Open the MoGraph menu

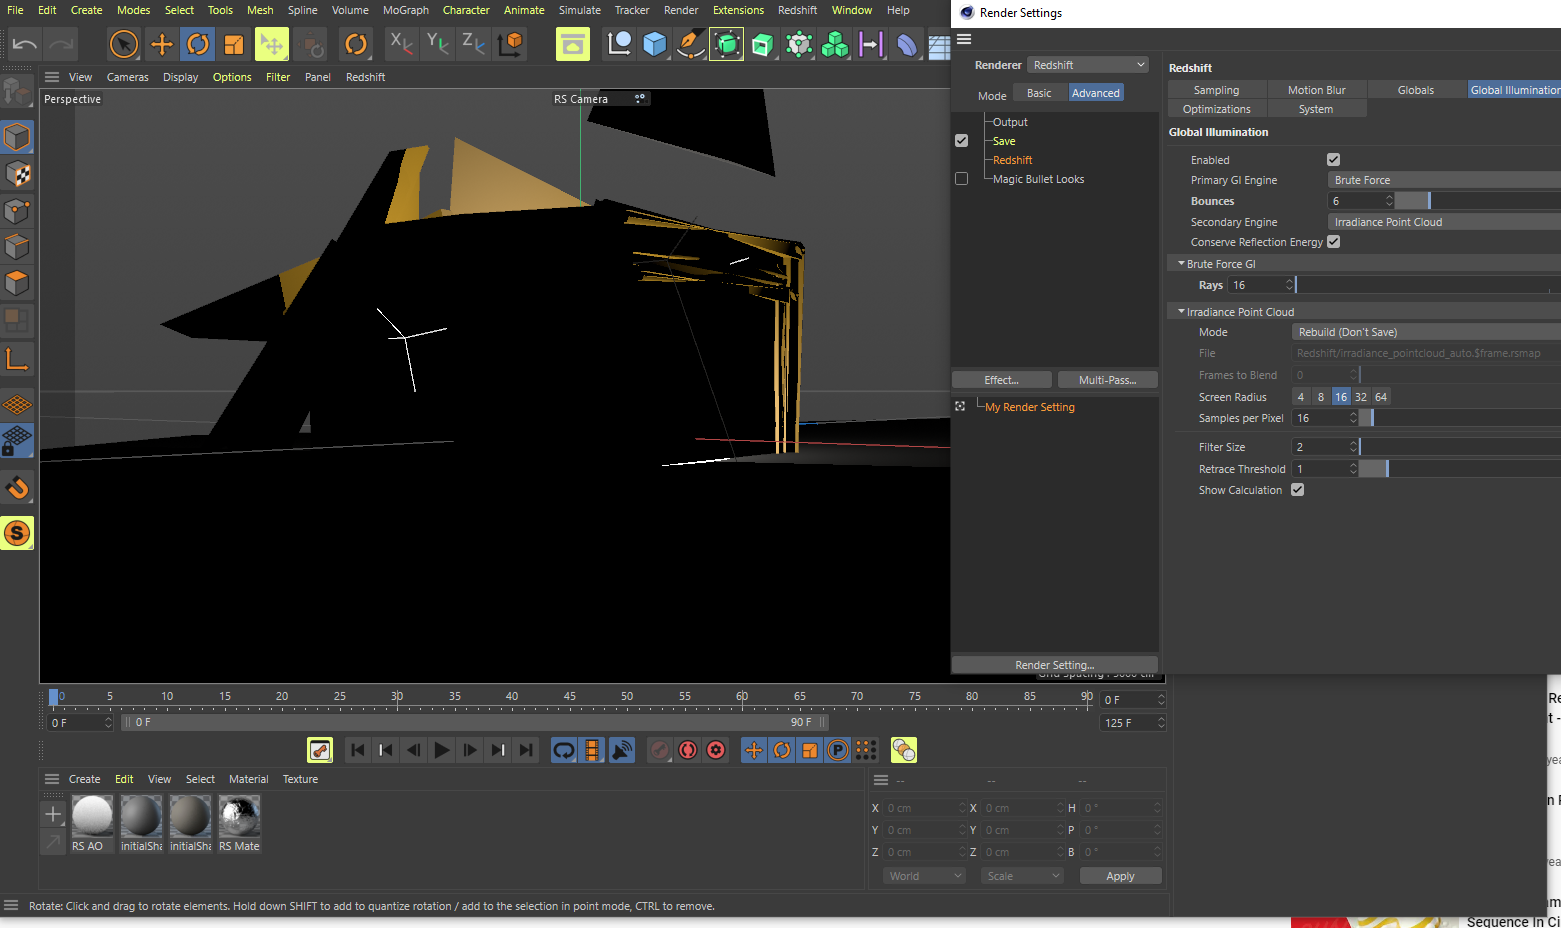tap(405, 10)
